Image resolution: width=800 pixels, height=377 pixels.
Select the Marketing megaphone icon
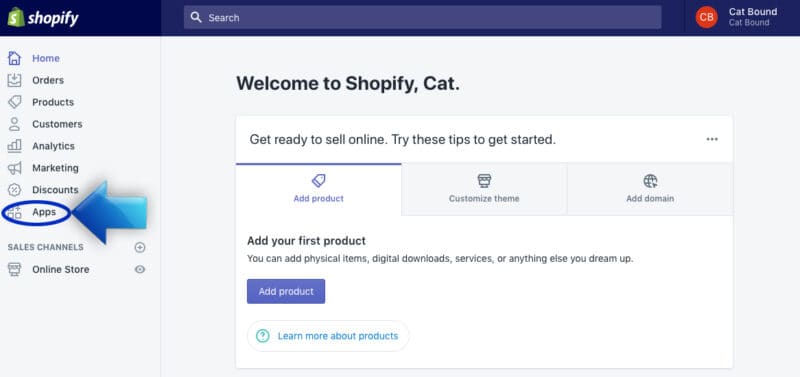pos(14,168)
